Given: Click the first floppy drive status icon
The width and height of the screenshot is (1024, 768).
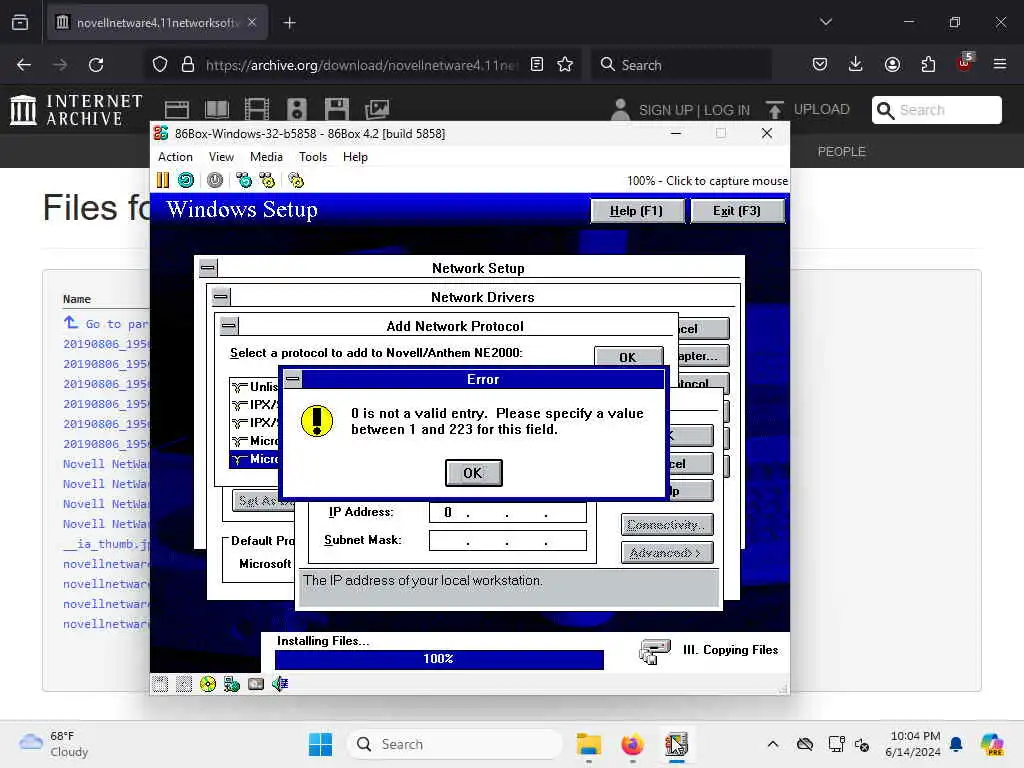Looking at the screenshot, I should 160,684.
